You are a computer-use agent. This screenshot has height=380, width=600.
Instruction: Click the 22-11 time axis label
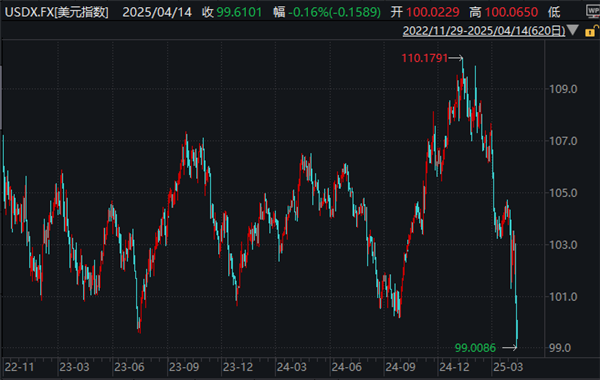(x=20, y=367)
